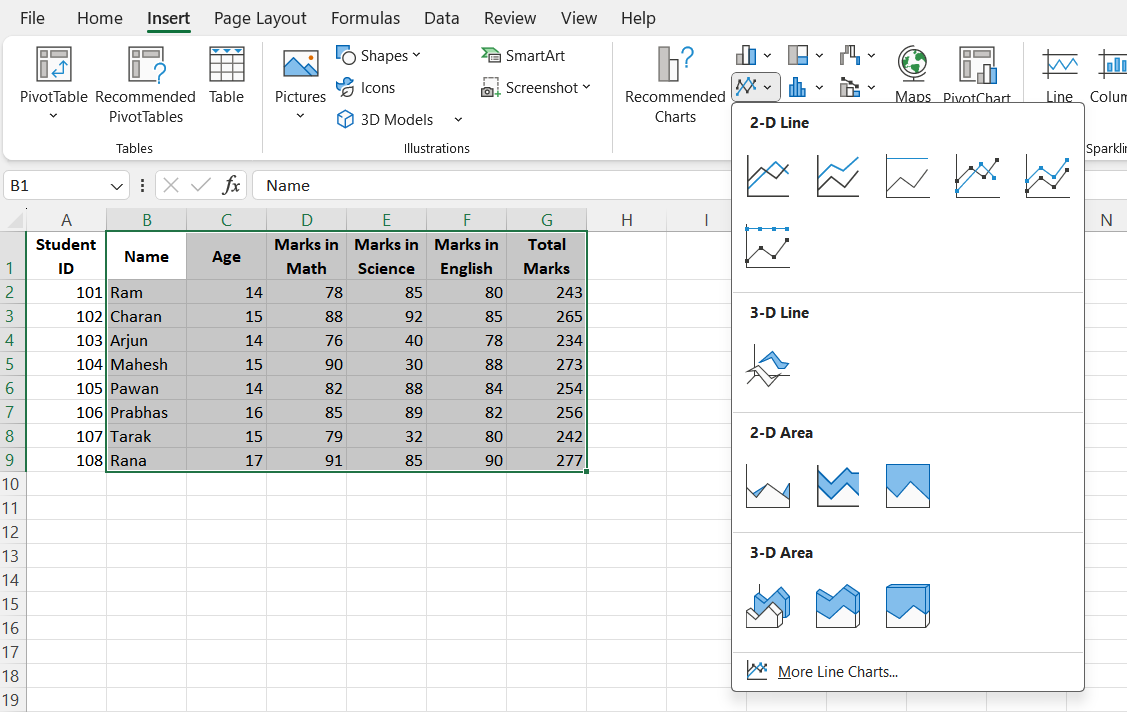Click the Insert Function fx button
This screenshot has width=1127, height=712.
[231, 185]
